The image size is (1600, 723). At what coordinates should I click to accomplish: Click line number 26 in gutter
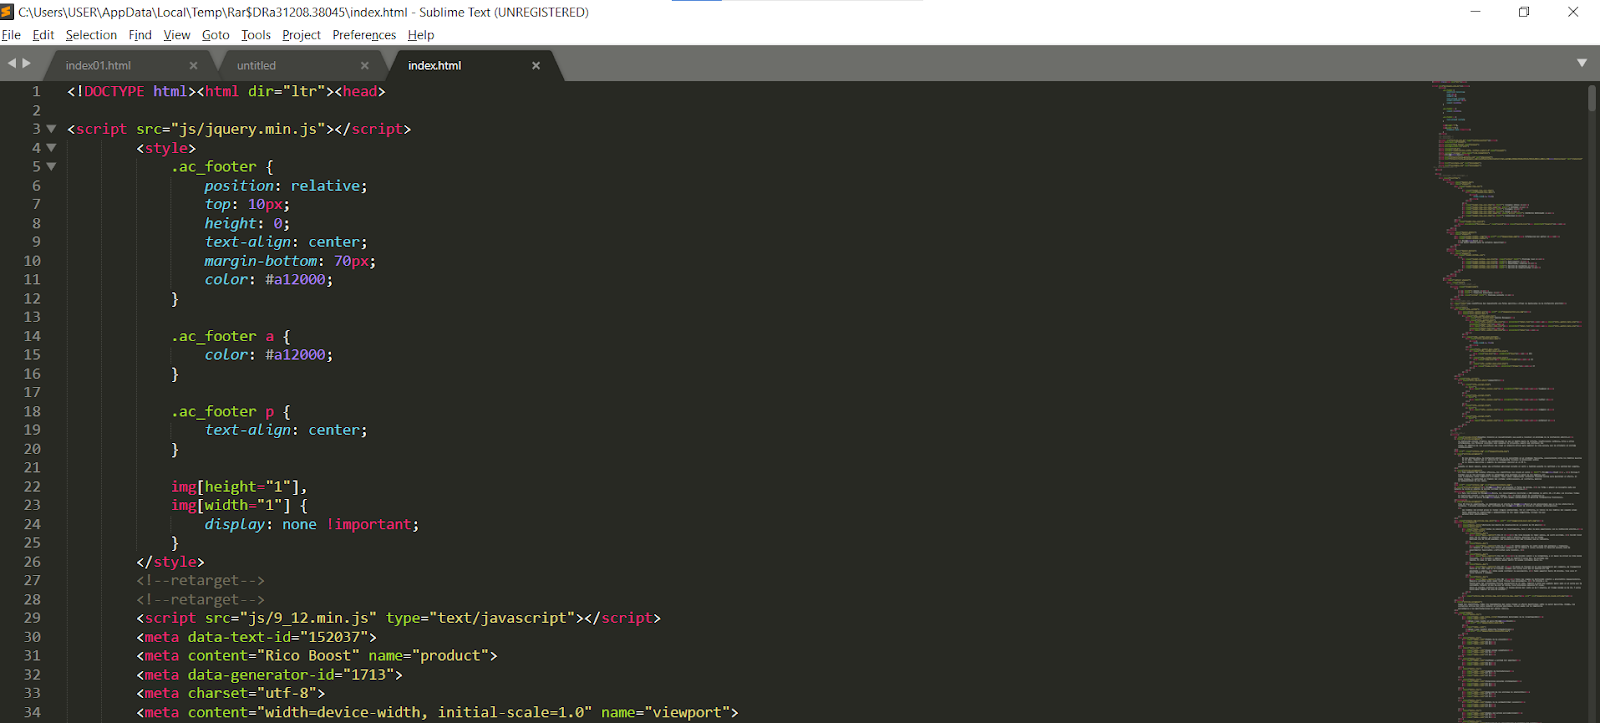[x=32, y=562]
